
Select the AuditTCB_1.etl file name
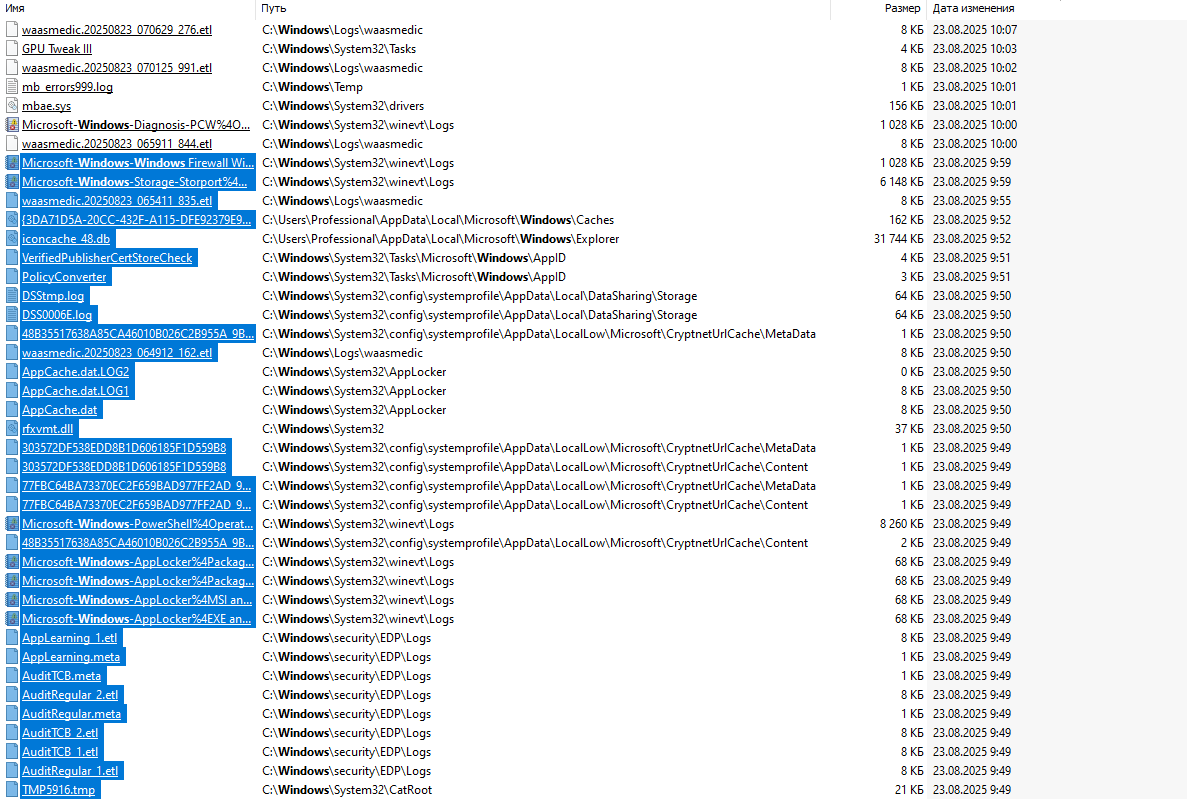click(x=60, y=751)
